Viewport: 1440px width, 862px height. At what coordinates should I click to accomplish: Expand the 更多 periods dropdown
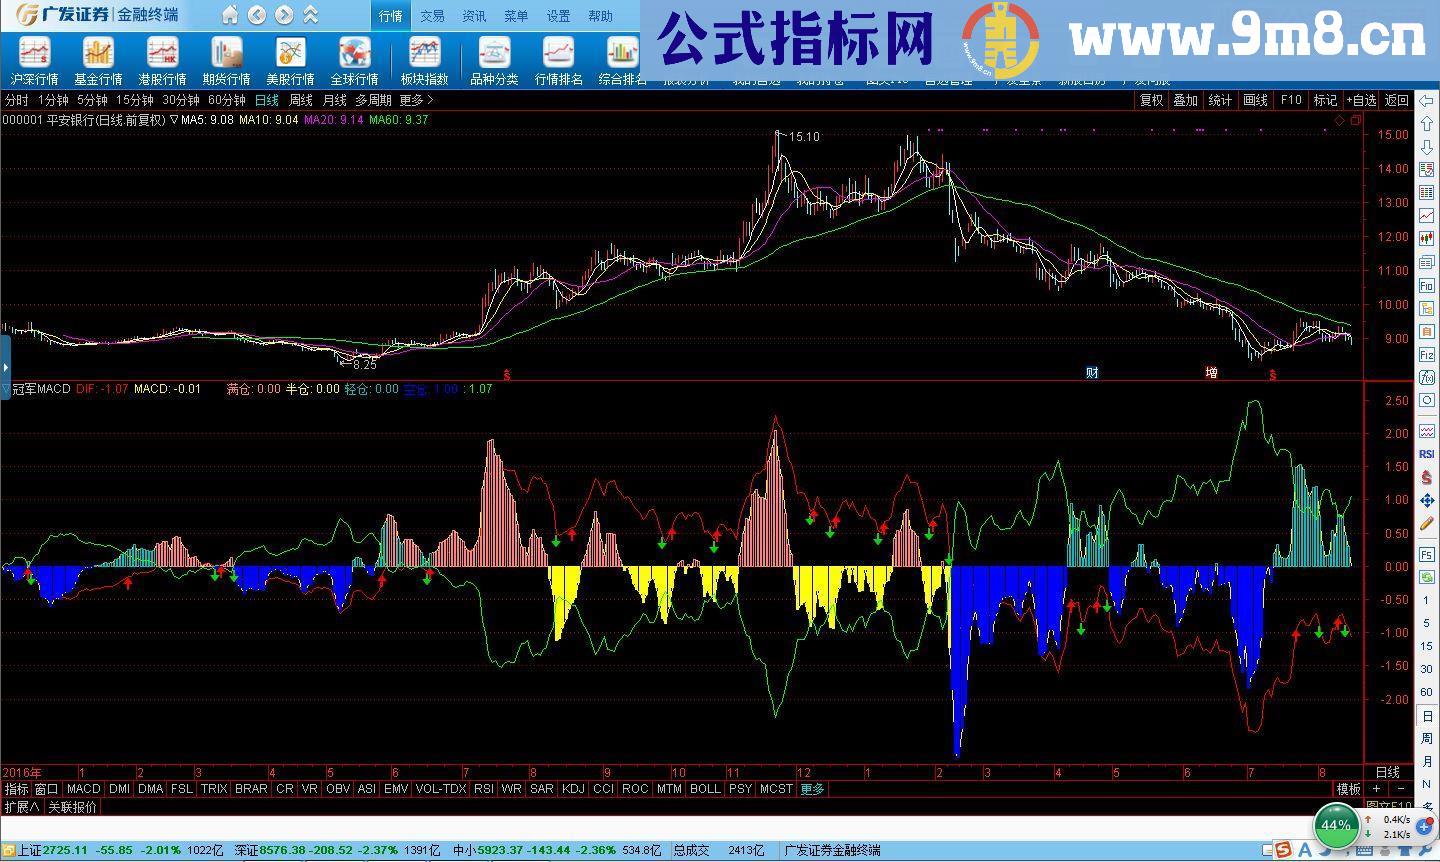pos(412,100)
